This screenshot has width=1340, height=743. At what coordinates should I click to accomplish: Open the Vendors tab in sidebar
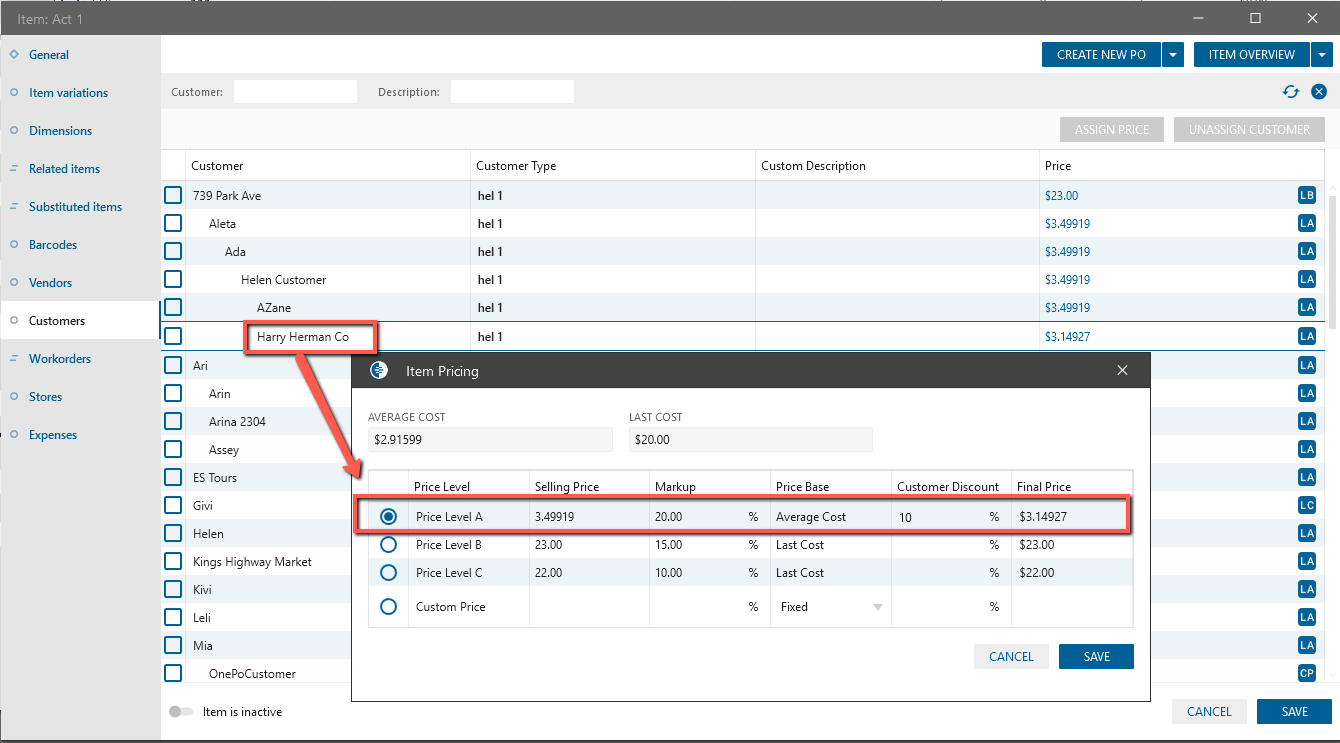point(50,283)
